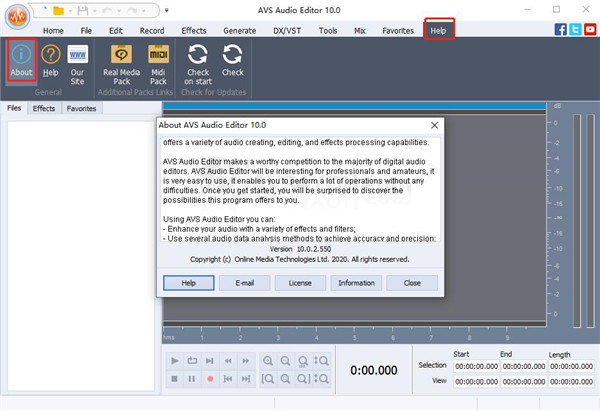Image resolution: width=600 pixels, height=411 pixels.
Task: Click the E-mail button in About dialog
Action: pos(244,283)
